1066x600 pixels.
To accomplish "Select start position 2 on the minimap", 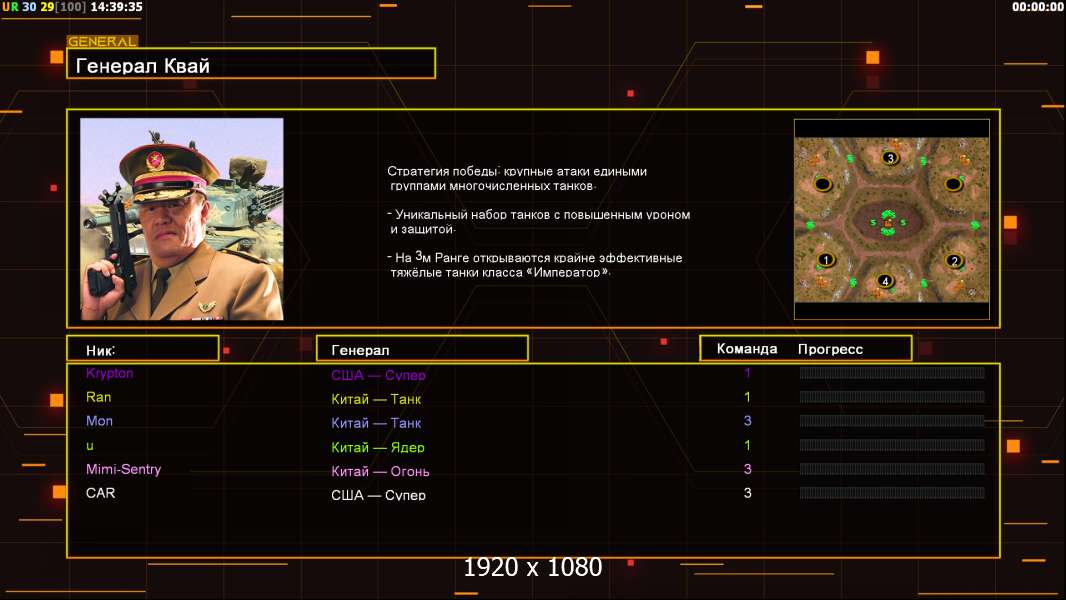I will click(954, 261).
